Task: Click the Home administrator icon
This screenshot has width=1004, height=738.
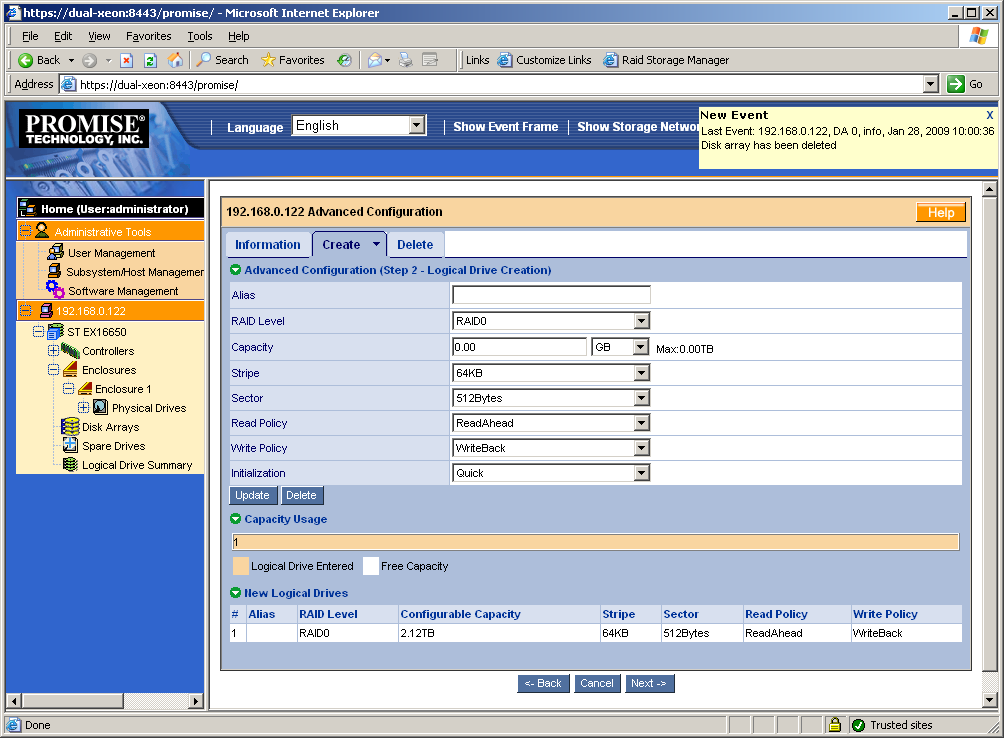Action: 27,208
